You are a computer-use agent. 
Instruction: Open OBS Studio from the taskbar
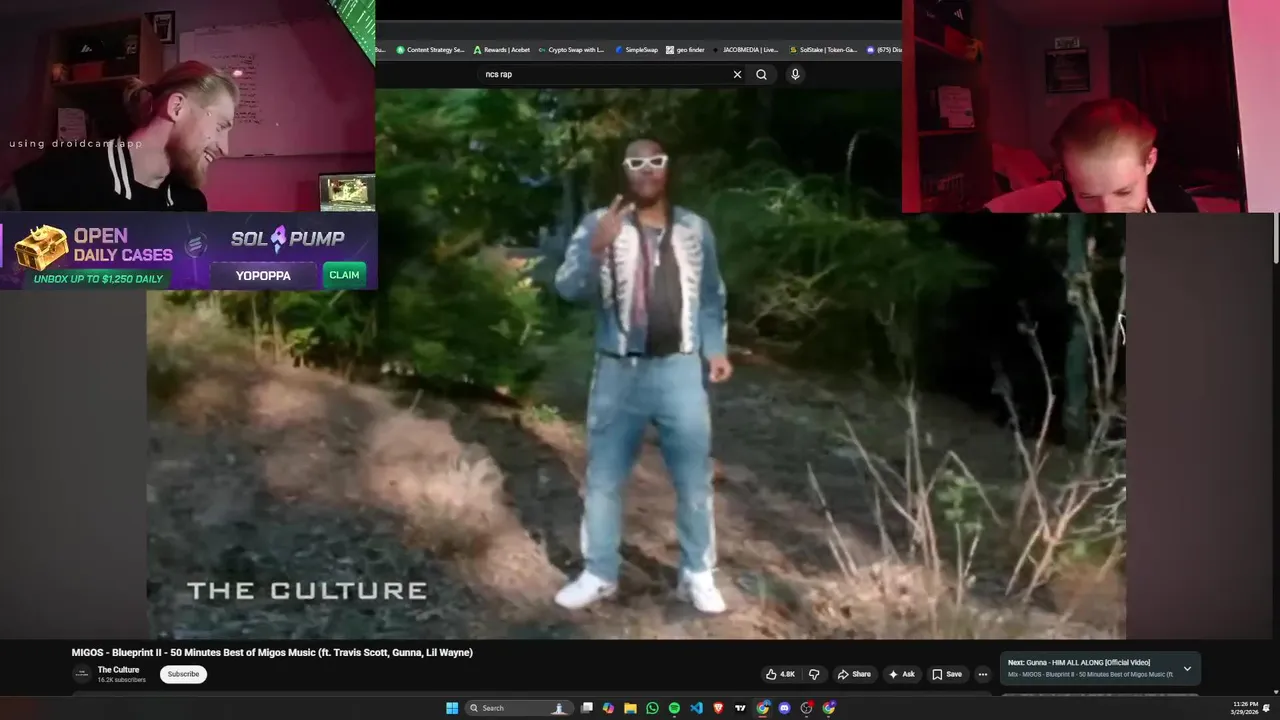(x=807, y=708)
